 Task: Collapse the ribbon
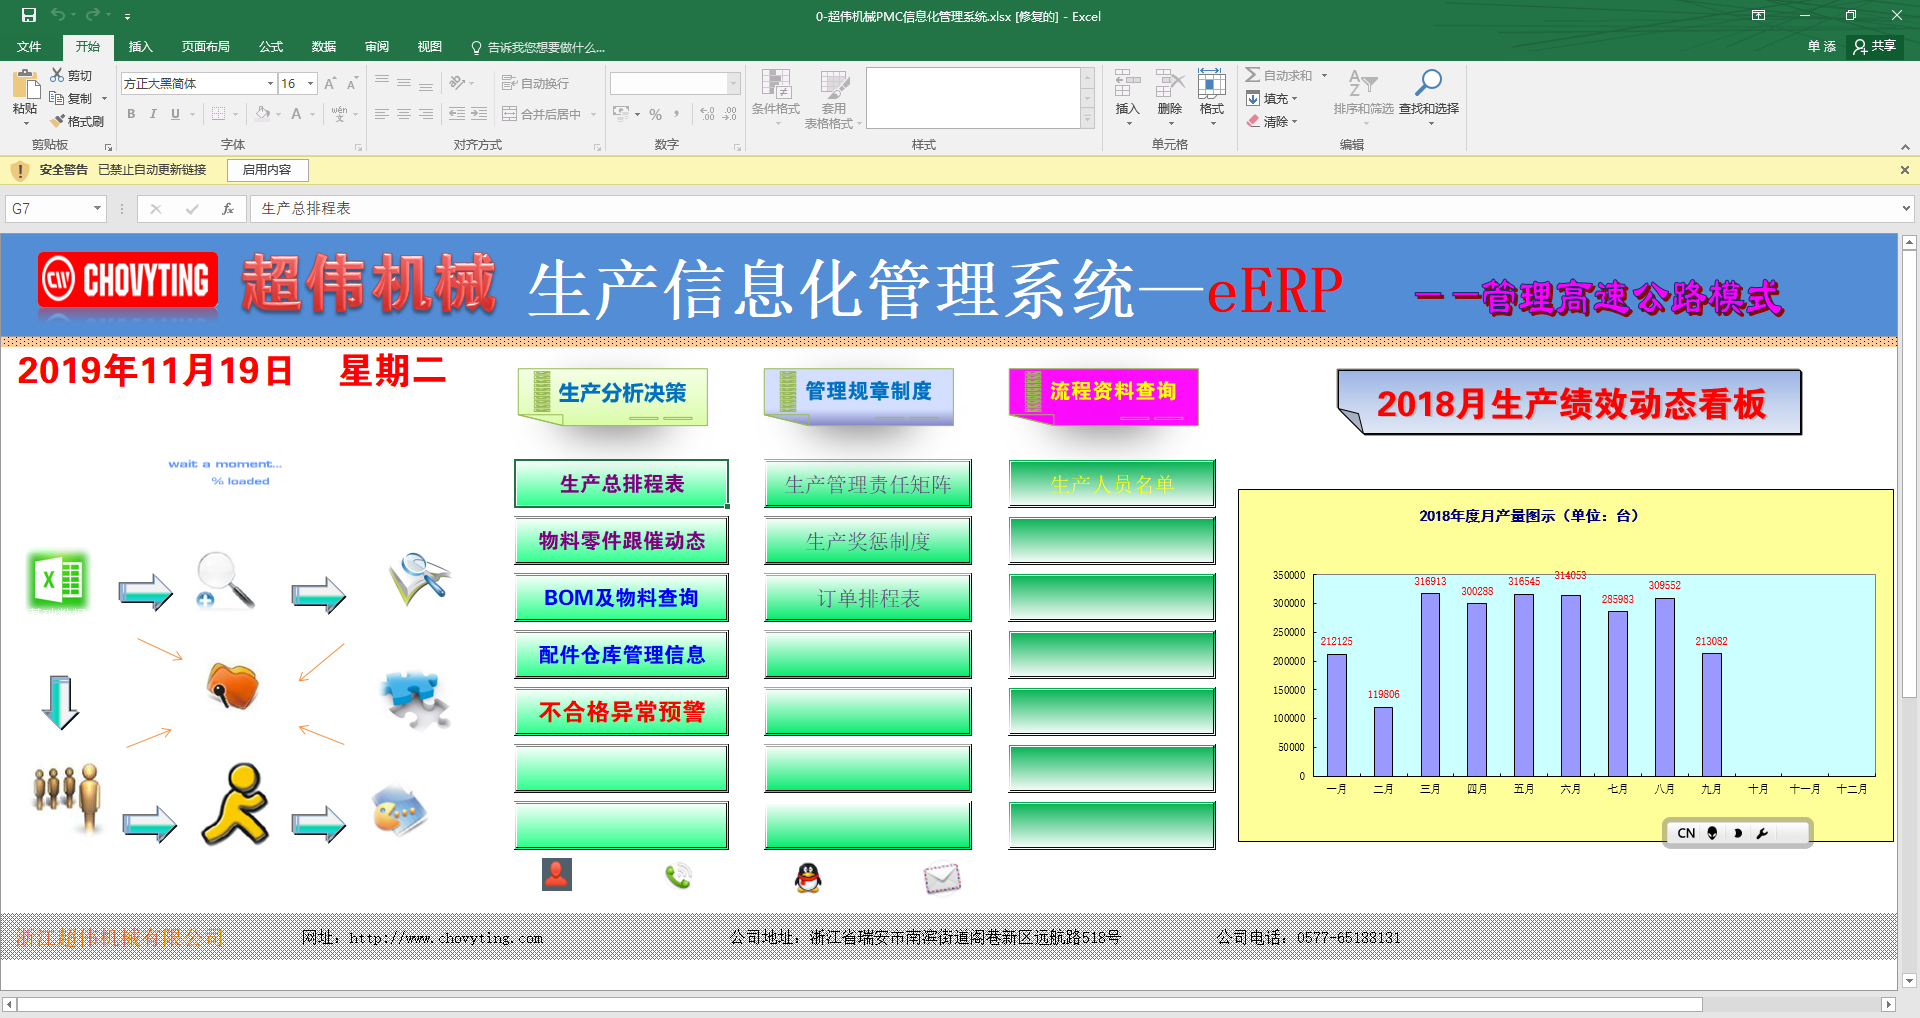click(x=1905, y=147)
